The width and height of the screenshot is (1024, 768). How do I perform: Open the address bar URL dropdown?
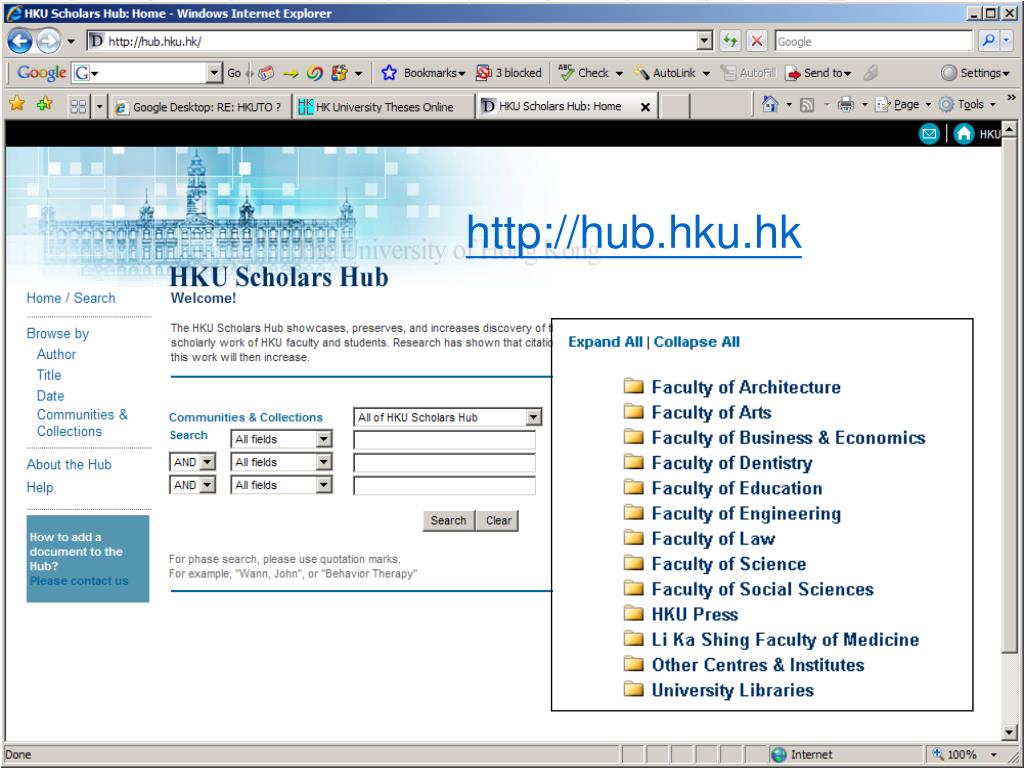pyautogui.click(x=705, y=41)
